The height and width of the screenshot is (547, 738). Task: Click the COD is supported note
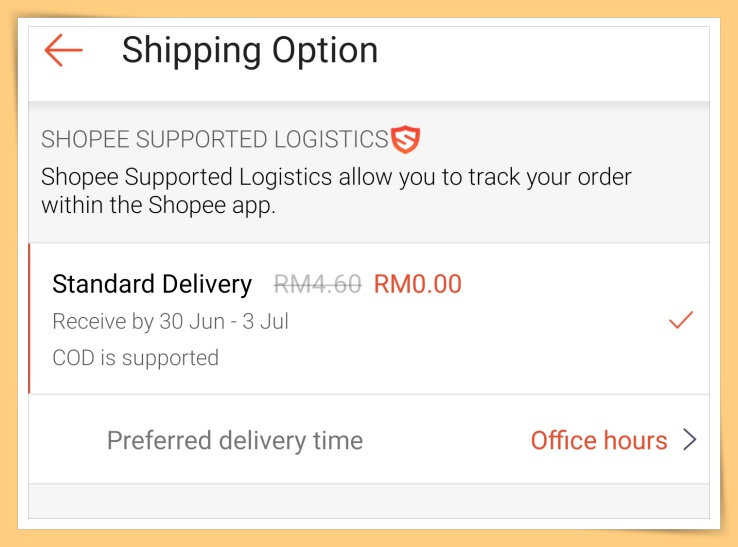pos(135,357)
